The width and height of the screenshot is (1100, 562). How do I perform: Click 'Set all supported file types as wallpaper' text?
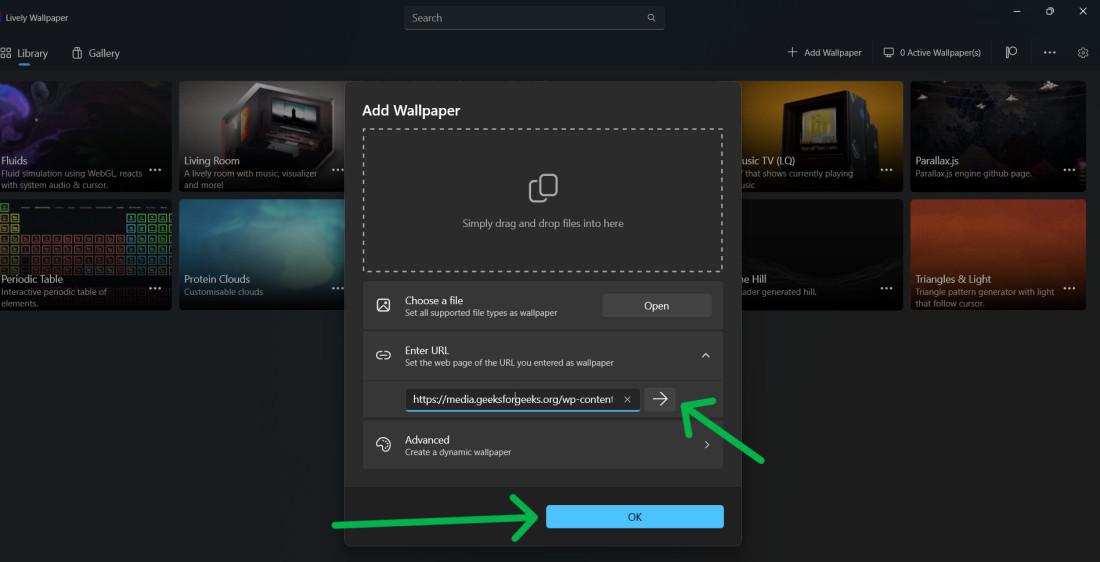481,313
